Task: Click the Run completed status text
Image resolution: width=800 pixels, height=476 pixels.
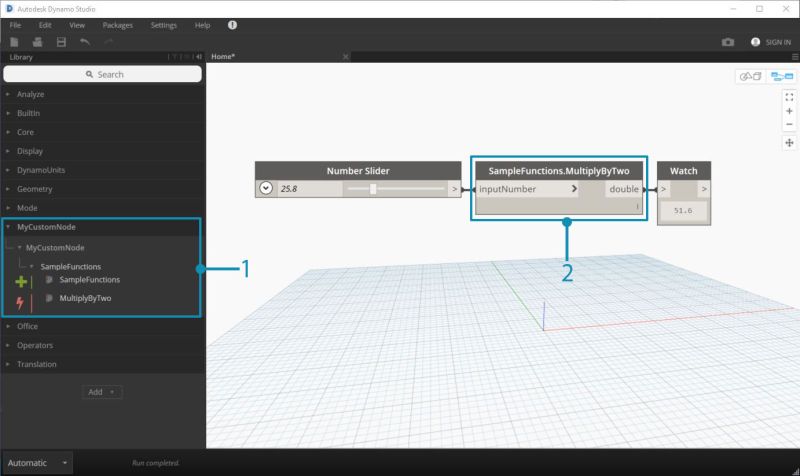Action: 156,463
